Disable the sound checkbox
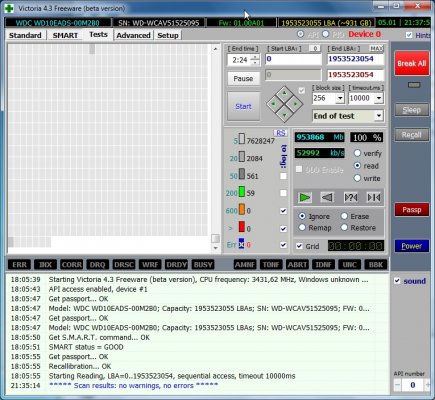Screen dimensions: 435x400 tap(397, 281)
